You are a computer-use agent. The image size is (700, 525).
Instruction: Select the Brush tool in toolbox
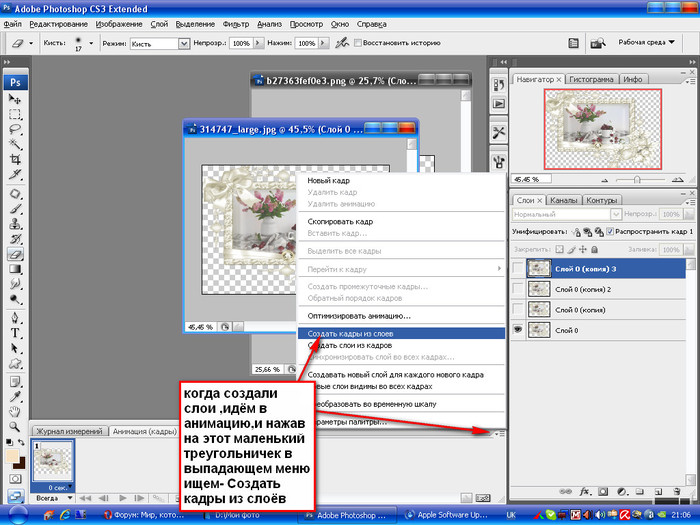click(15, 209)
